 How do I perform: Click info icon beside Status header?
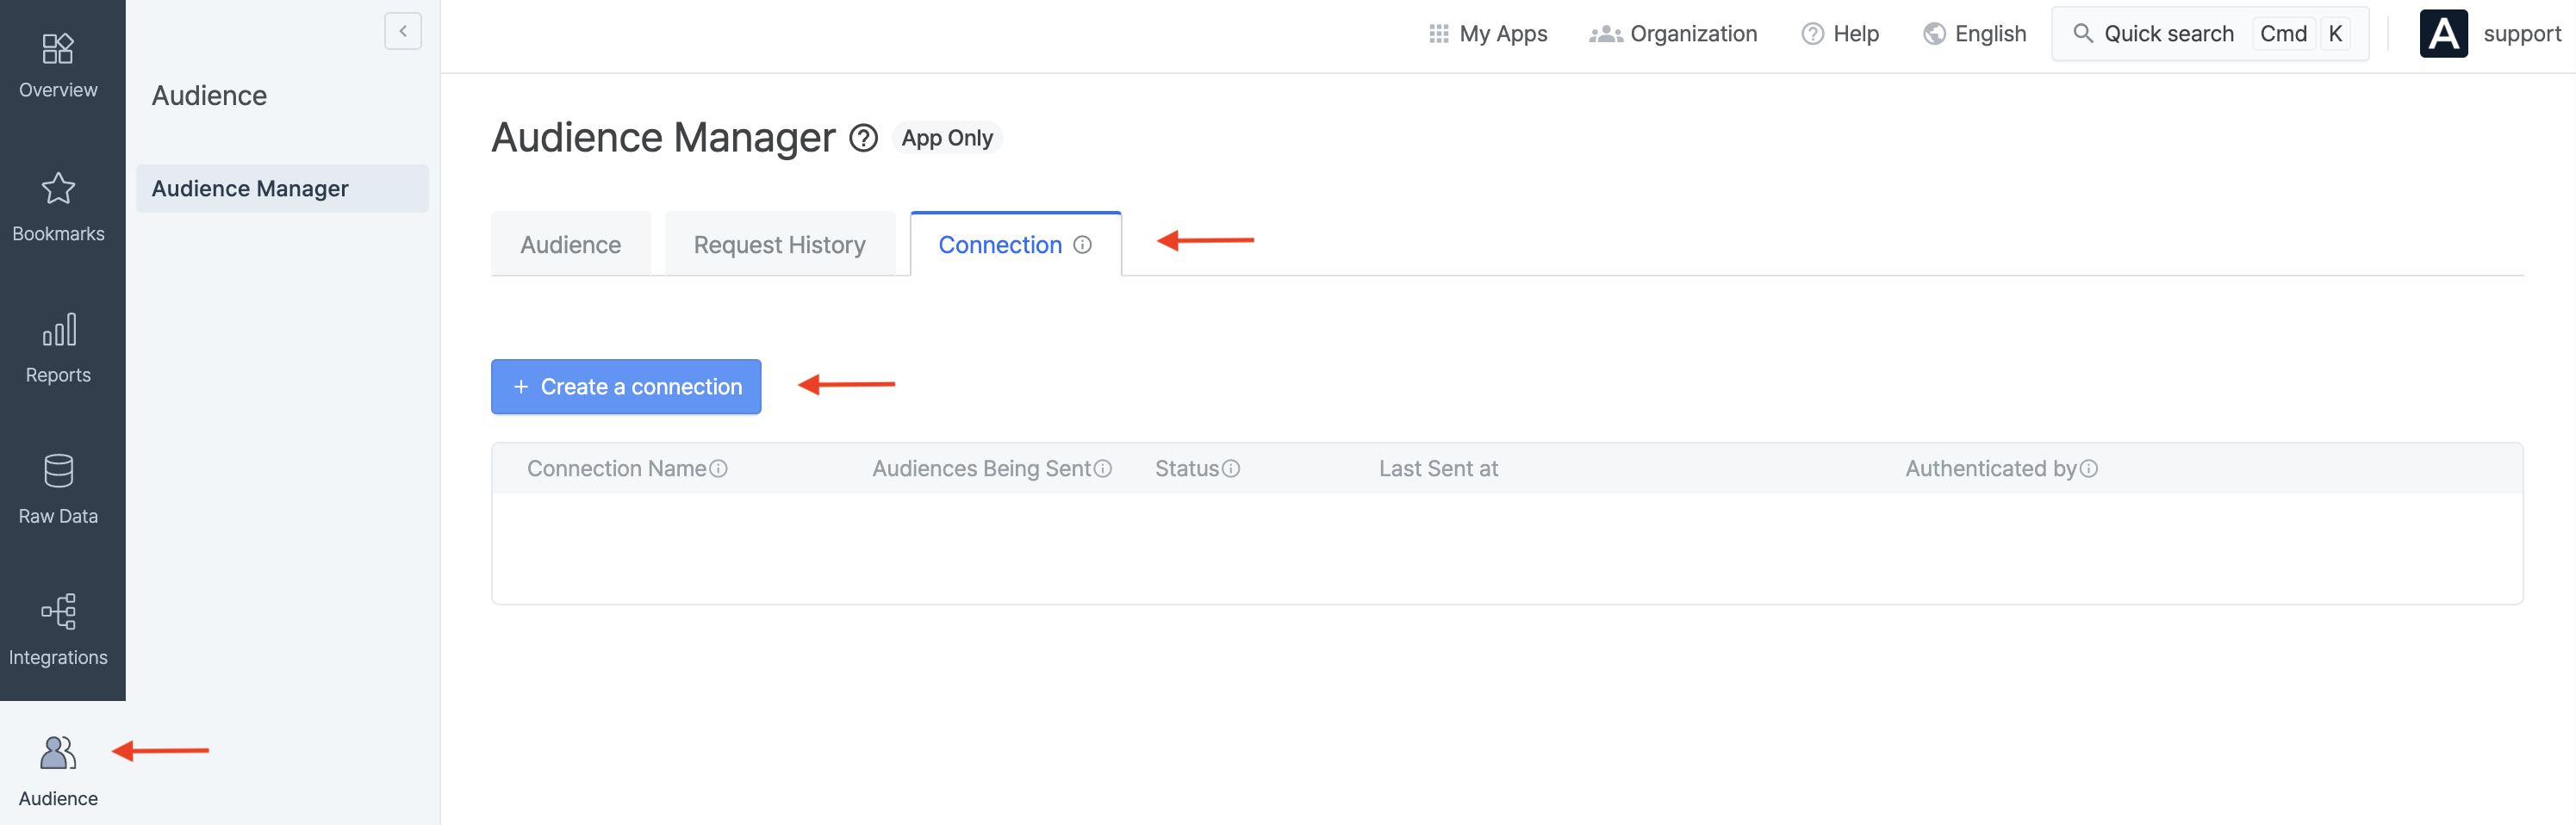1231,469
